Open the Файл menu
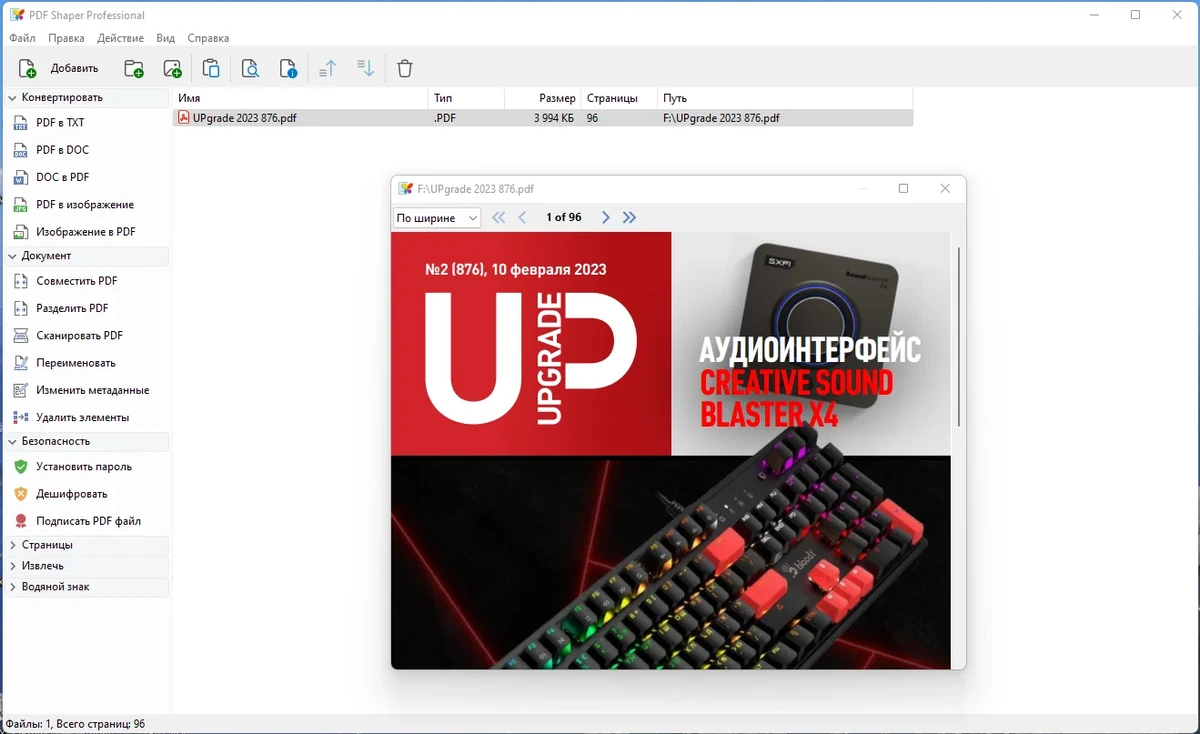The image size is (1200, 734). pyautogui.click(x=22, y=38)
